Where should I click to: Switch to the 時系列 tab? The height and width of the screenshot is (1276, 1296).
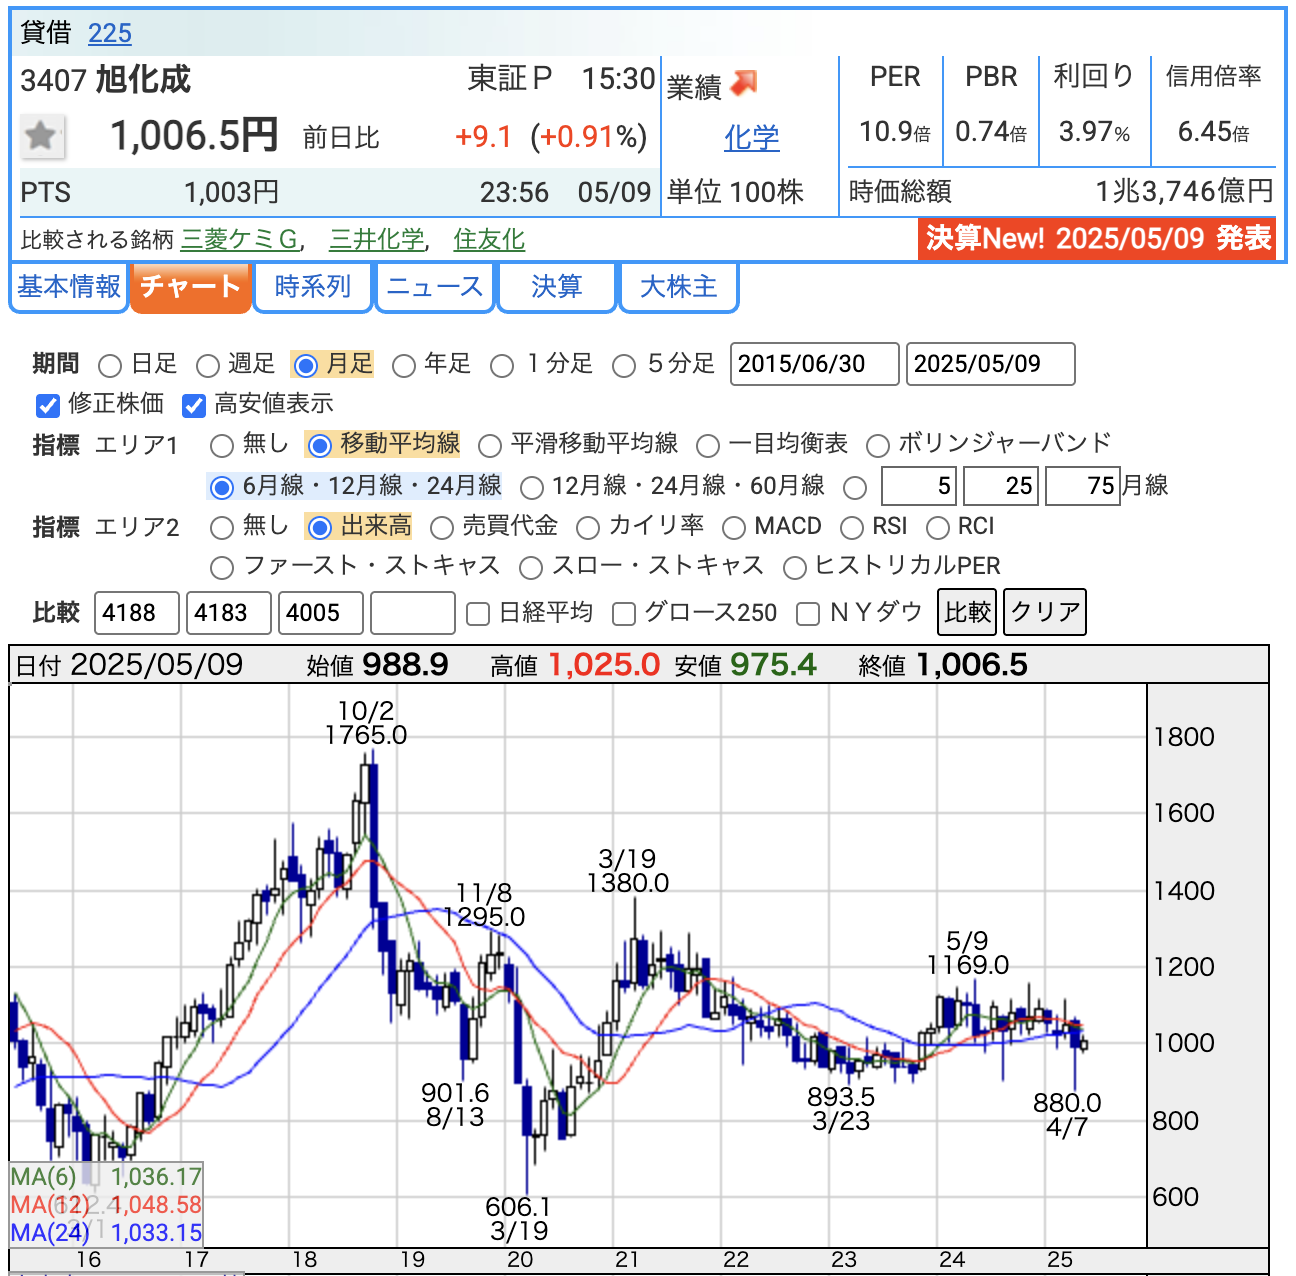point(313,288)
